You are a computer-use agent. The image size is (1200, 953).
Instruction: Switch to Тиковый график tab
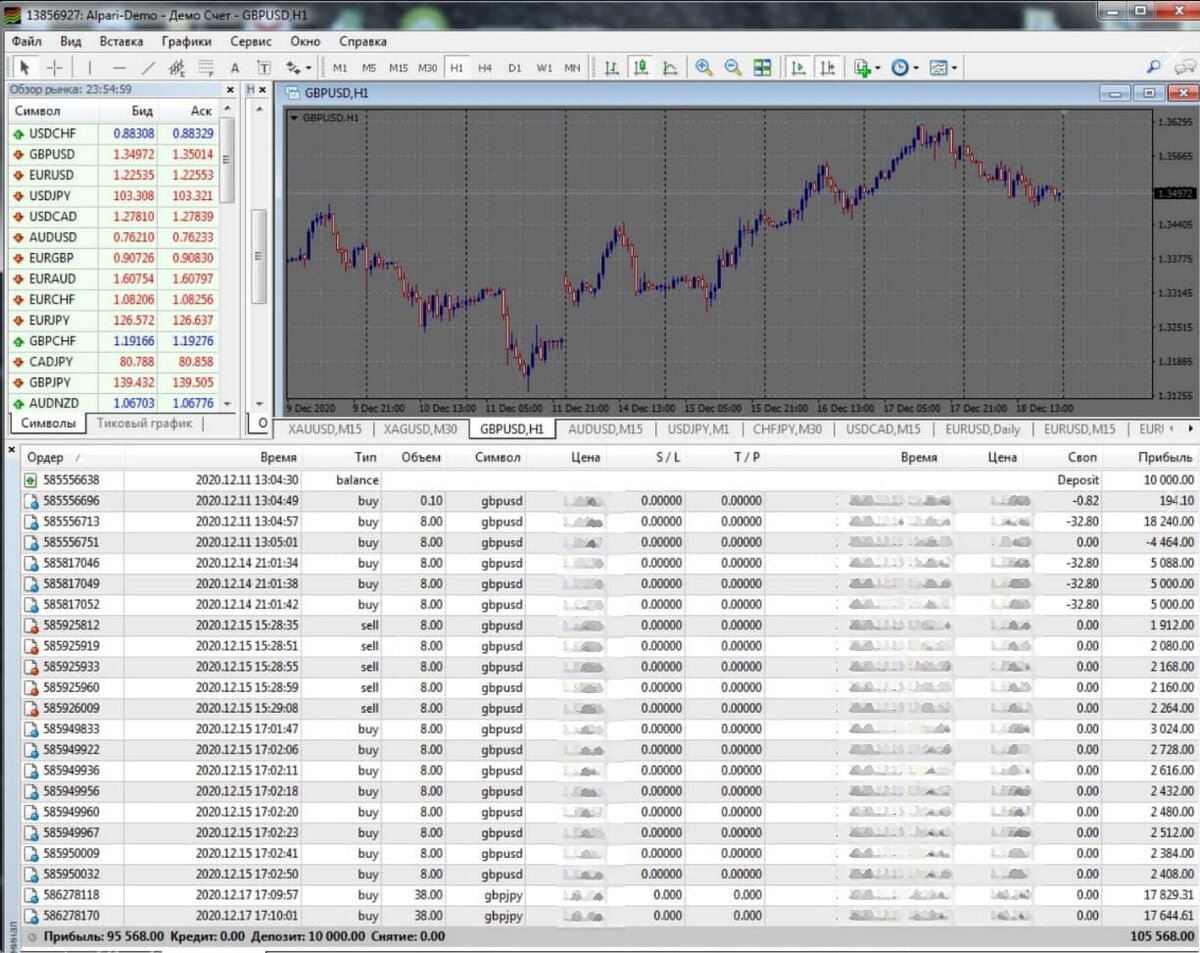pyautogui.click(x=144, y=424)
